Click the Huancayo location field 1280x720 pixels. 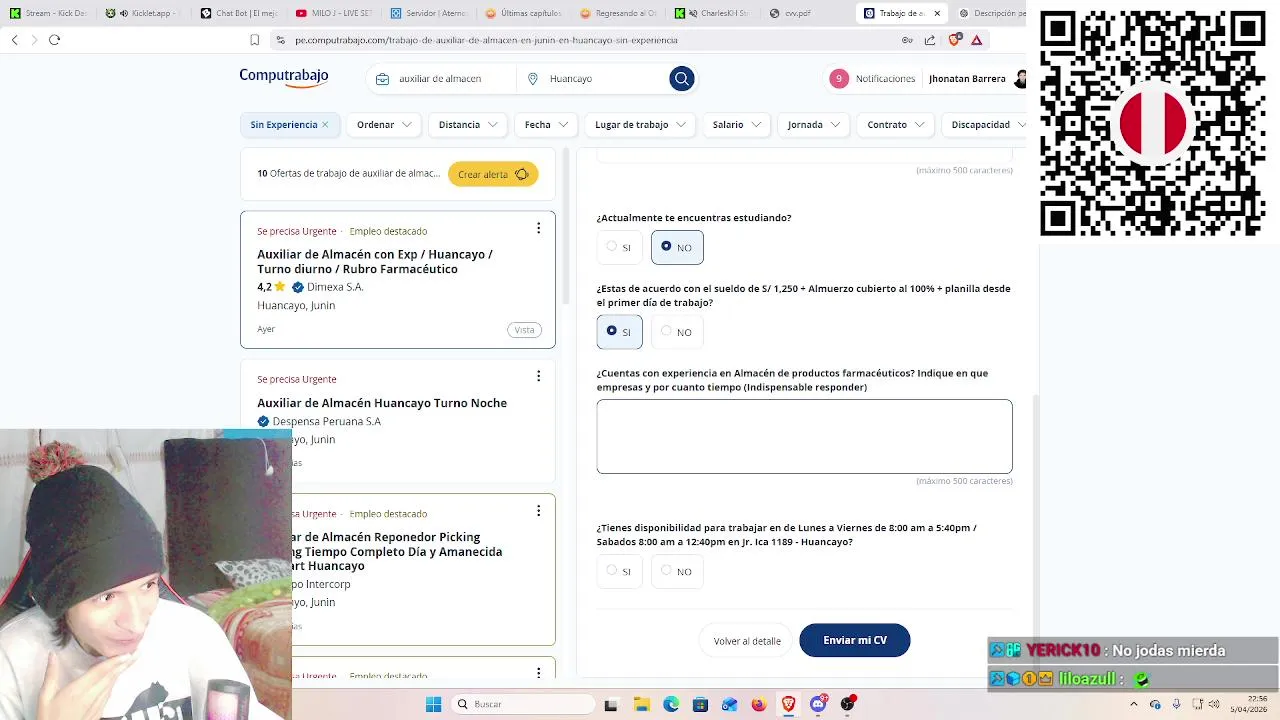[x=592, y=78]
